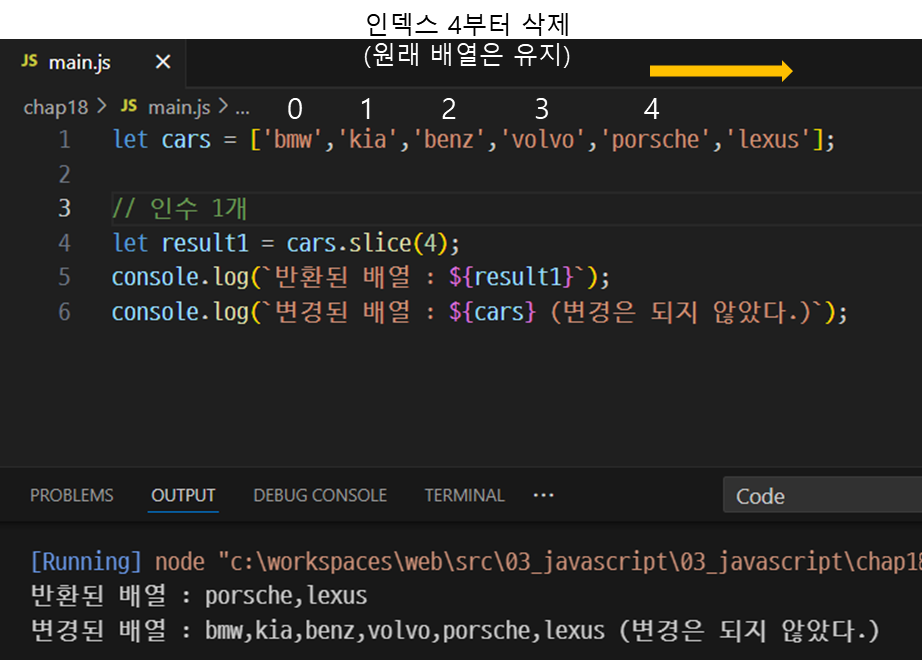Switch to the PROBLEMS panel tab
Viewport: 922px width, 660px height.
tap(72, 495)
